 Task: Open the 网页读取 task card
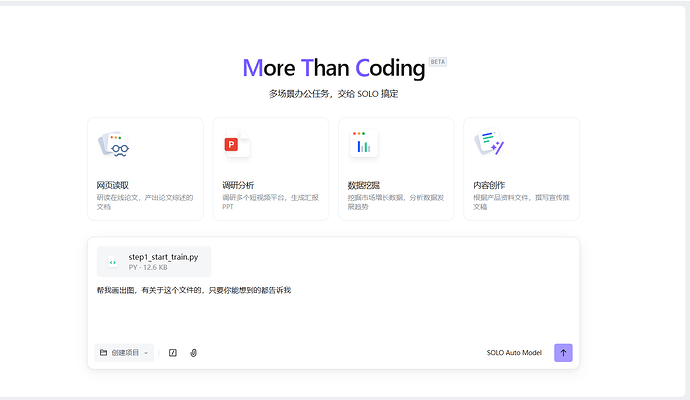(x=145, y=169)
